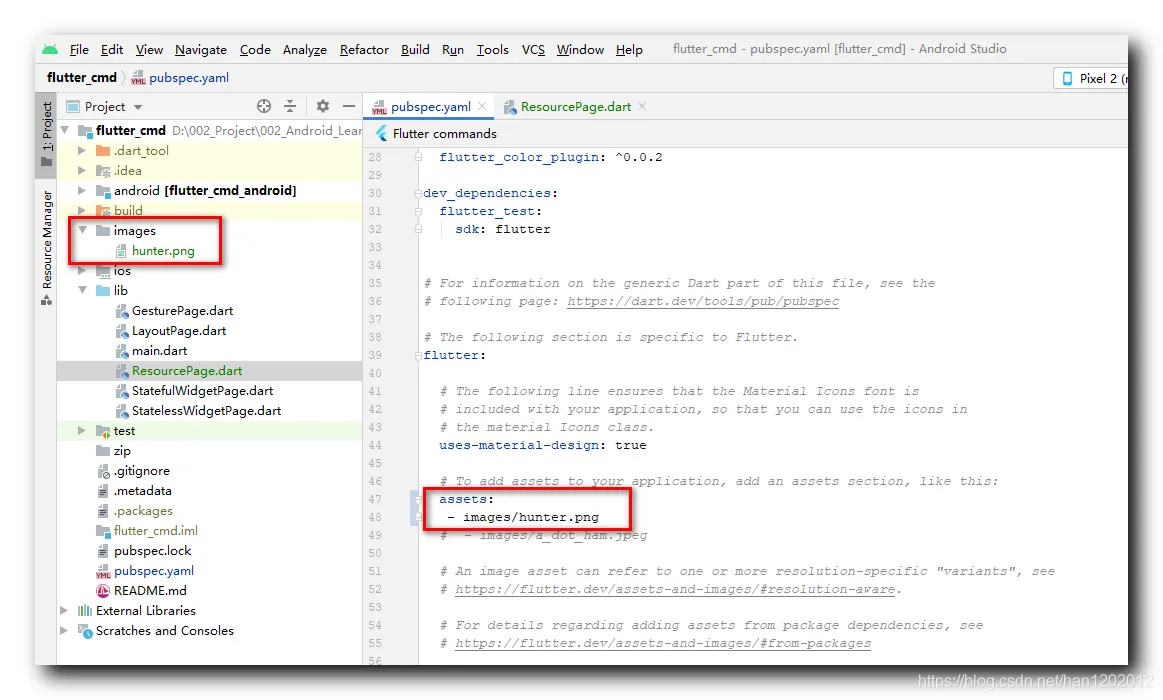Switch to the pubspec.yaml tab
The height and width of the screenshot is (700, 1163).
point(430,107)
